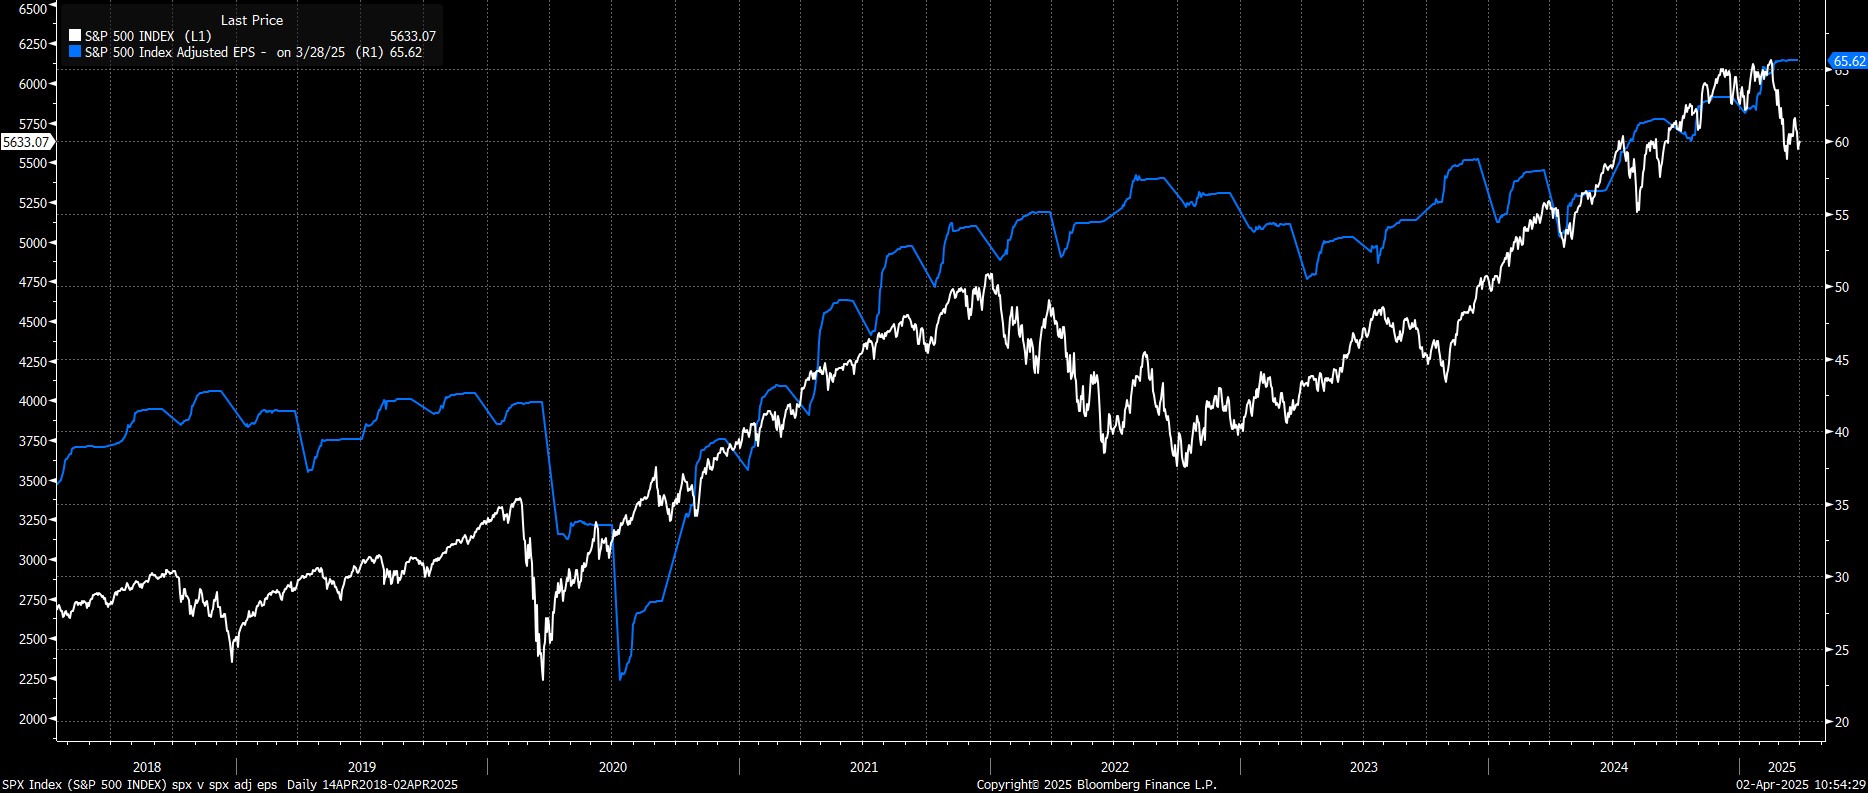Click the 60 right axis label
The width and height of the screenshot is (1868, 793).
1841,142
